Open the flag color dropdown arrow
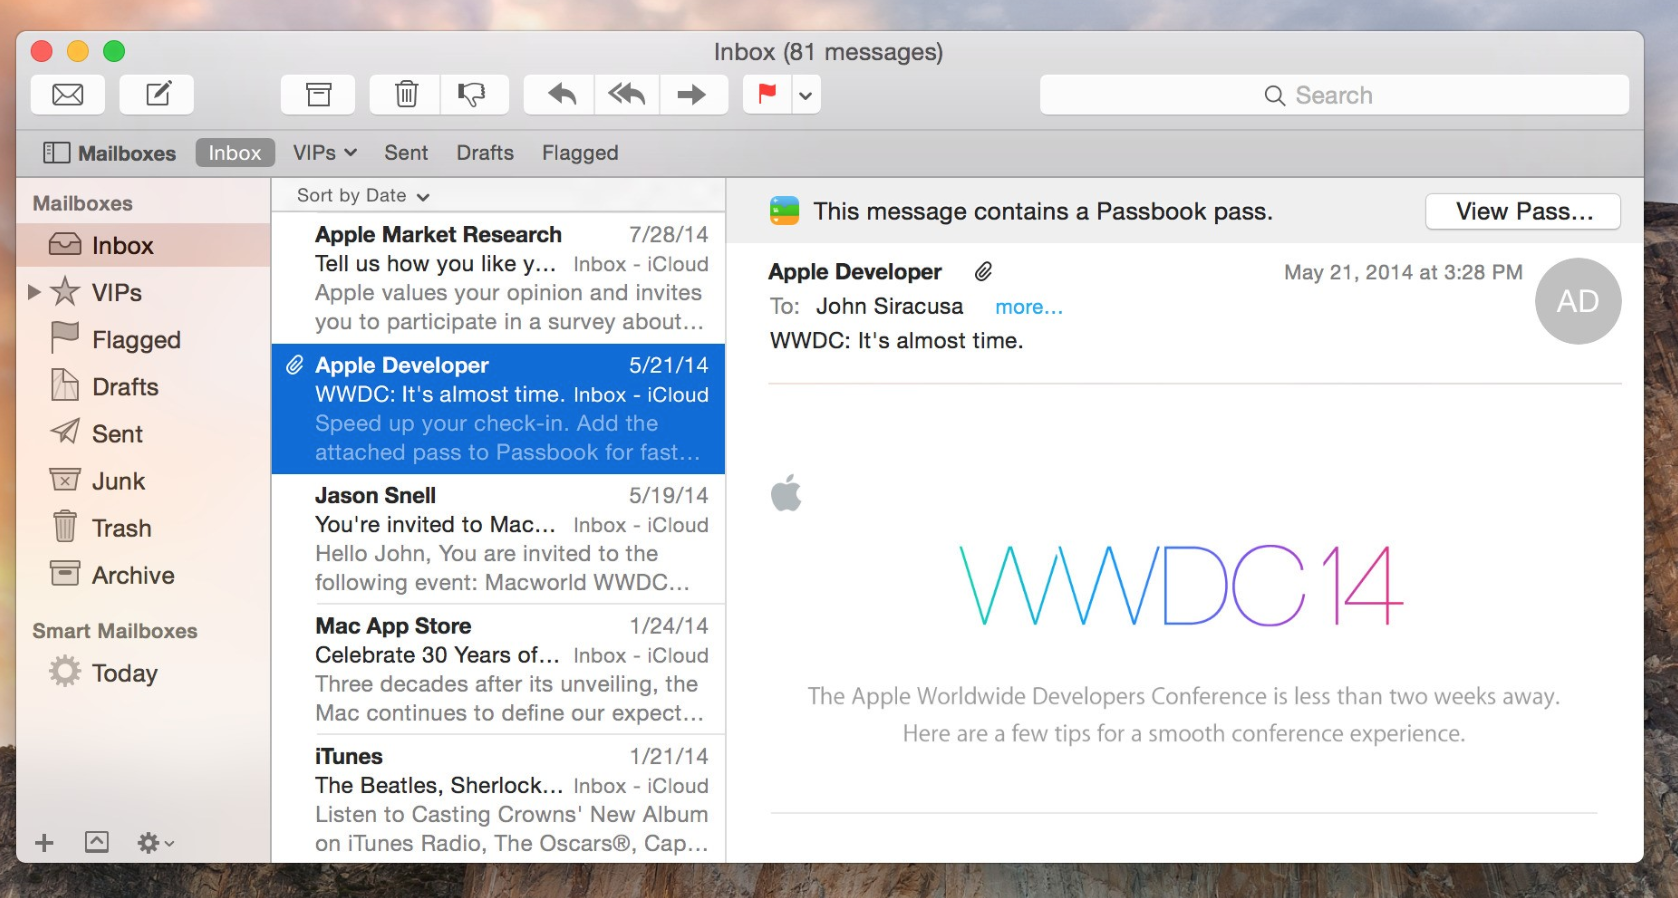 (806, 95)
